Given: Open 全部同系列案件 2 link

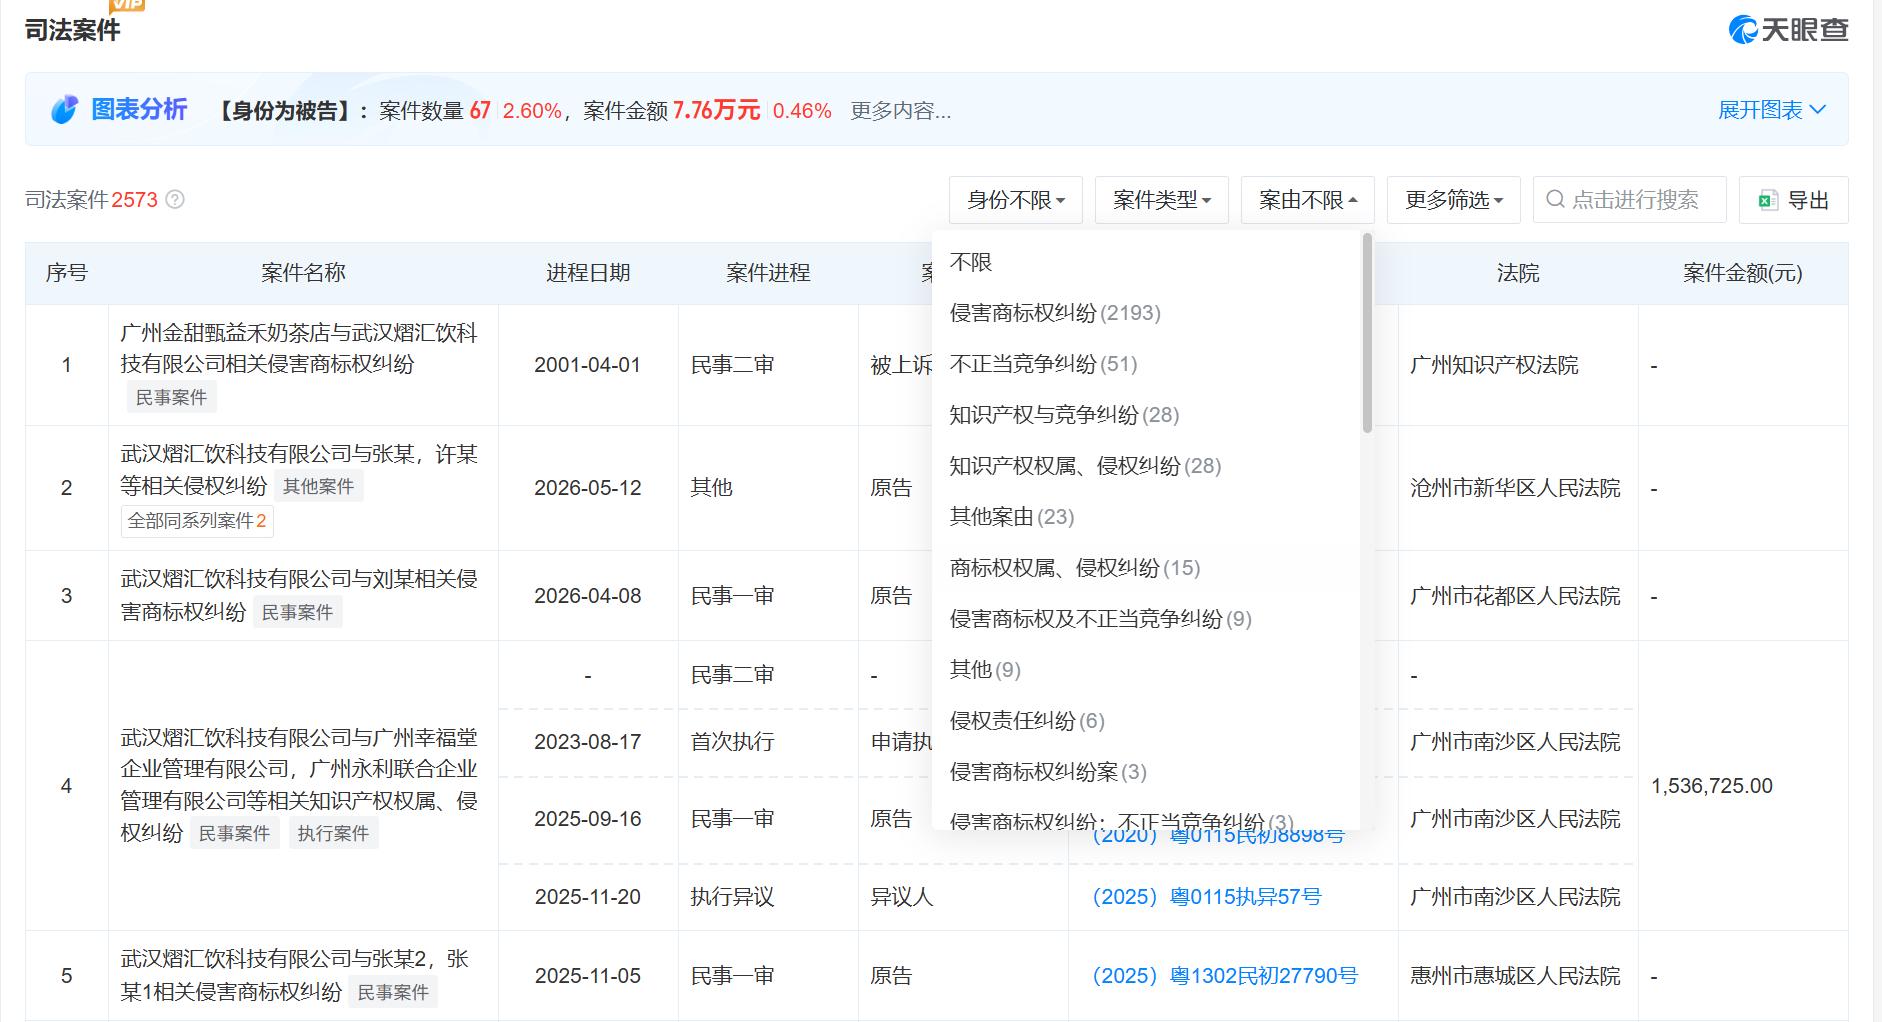Looking at the screenshot, I should (x=197, y=521).
